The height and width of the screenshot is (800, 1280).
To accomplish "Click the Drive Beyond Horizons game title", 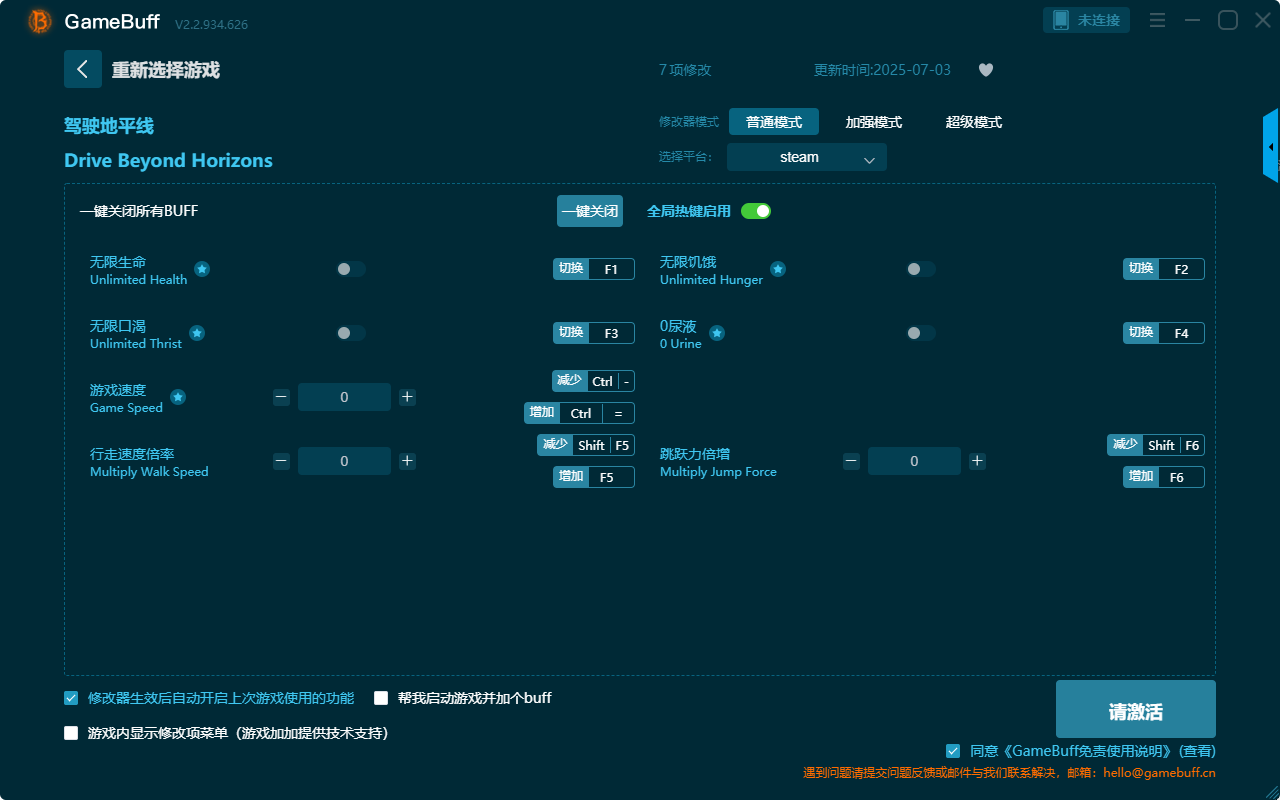I will 168,161.
